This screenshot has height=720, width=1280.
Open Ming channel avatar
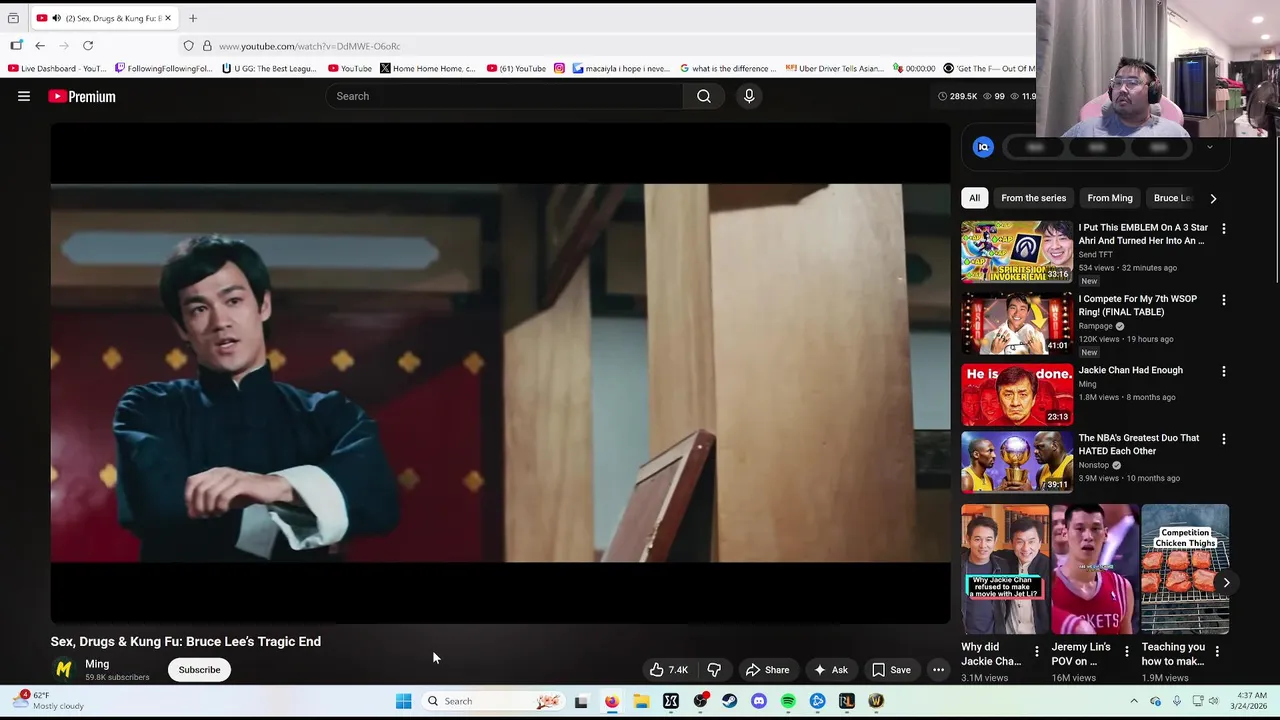pyautogui.click(x=64, y=670)
